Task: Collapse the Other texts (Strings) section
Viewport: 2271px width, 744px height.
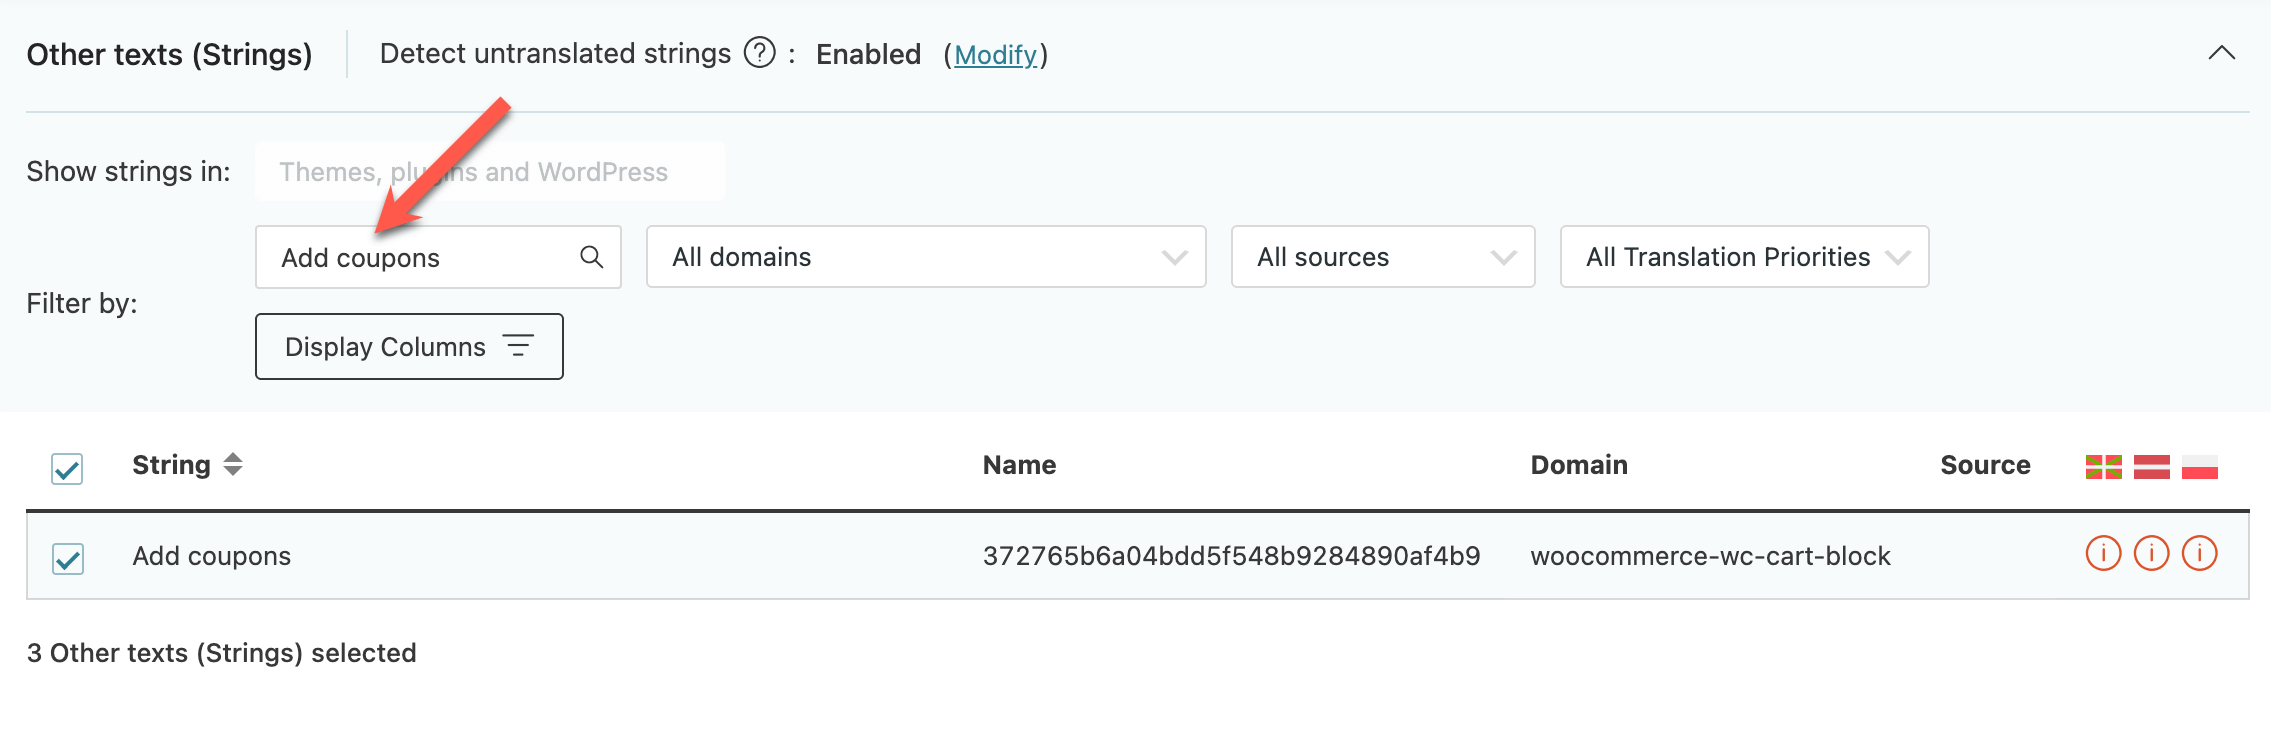Action: pos(2222,53)
